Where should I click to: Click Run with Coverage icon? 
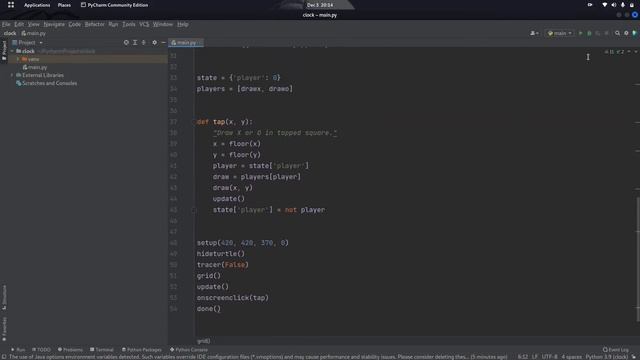click(598, 33)
